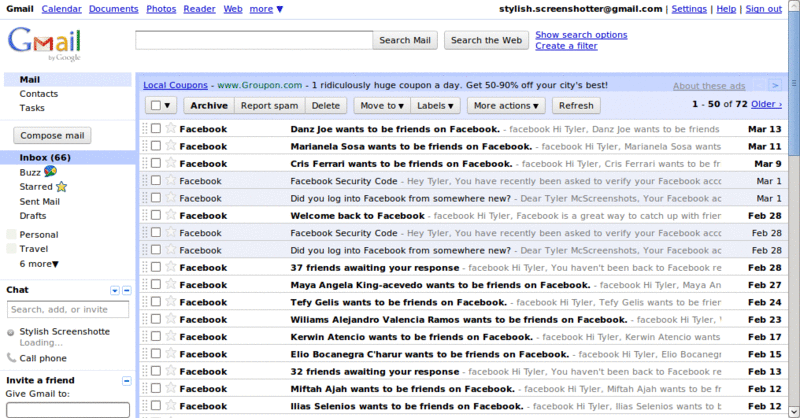Star the Danz Joe friend request email
Viewport: 800px width, 418px height.
171,128
